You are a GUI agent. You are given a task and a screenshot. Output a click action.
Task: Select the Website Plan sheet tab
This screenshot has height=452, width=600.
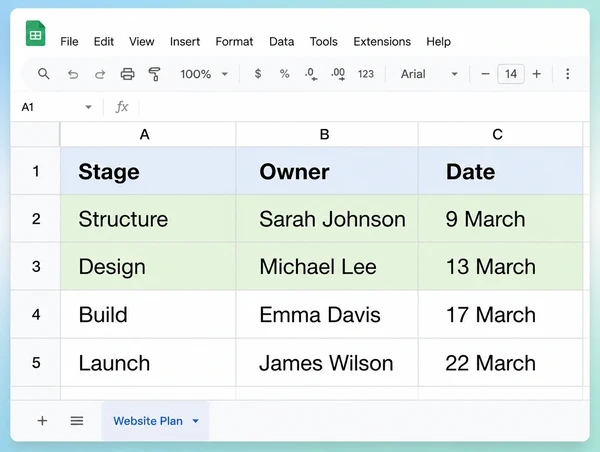tap(155, 421)
